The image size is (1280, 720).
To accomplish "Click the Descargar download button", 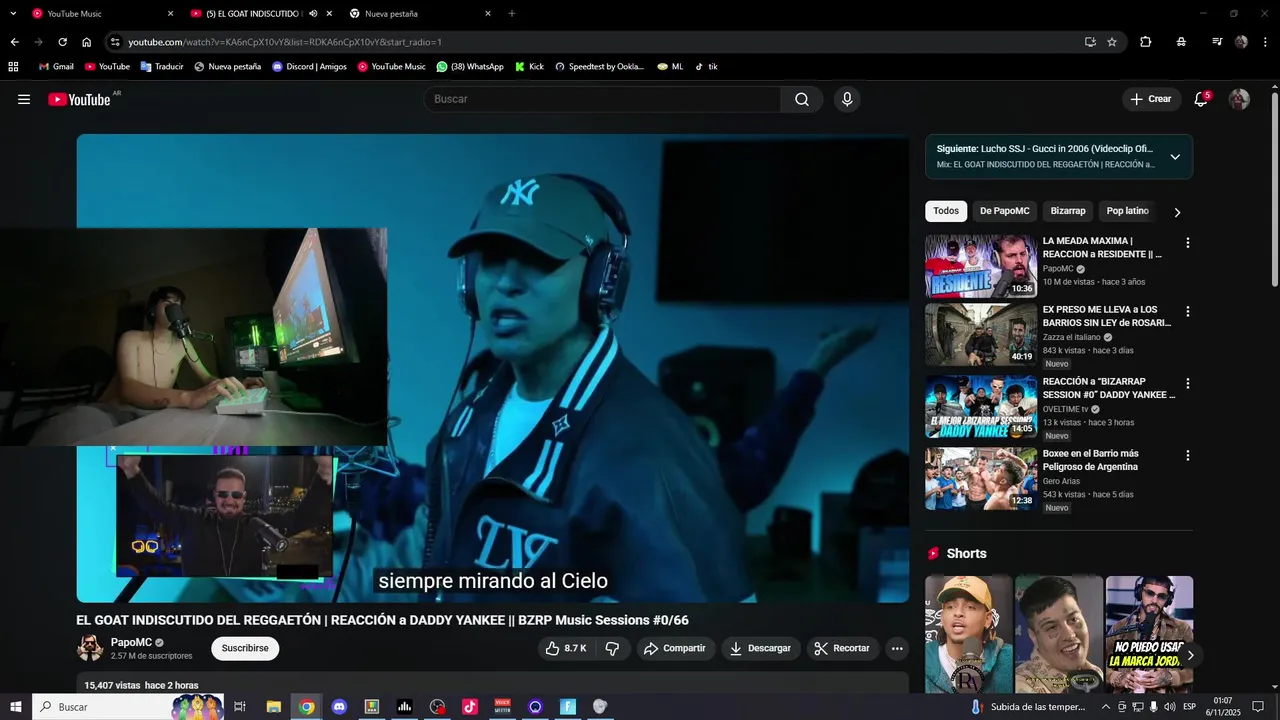I will [x=760, y=648].
